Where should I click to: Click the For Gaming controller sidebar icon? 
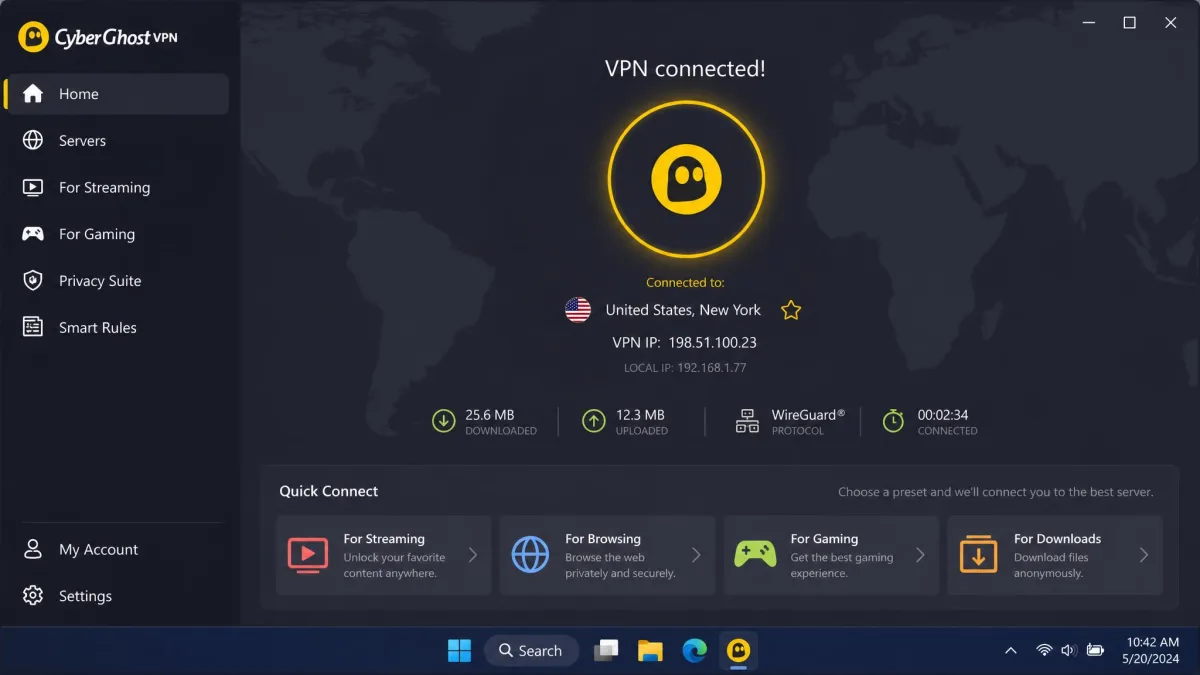coord(33,234)
